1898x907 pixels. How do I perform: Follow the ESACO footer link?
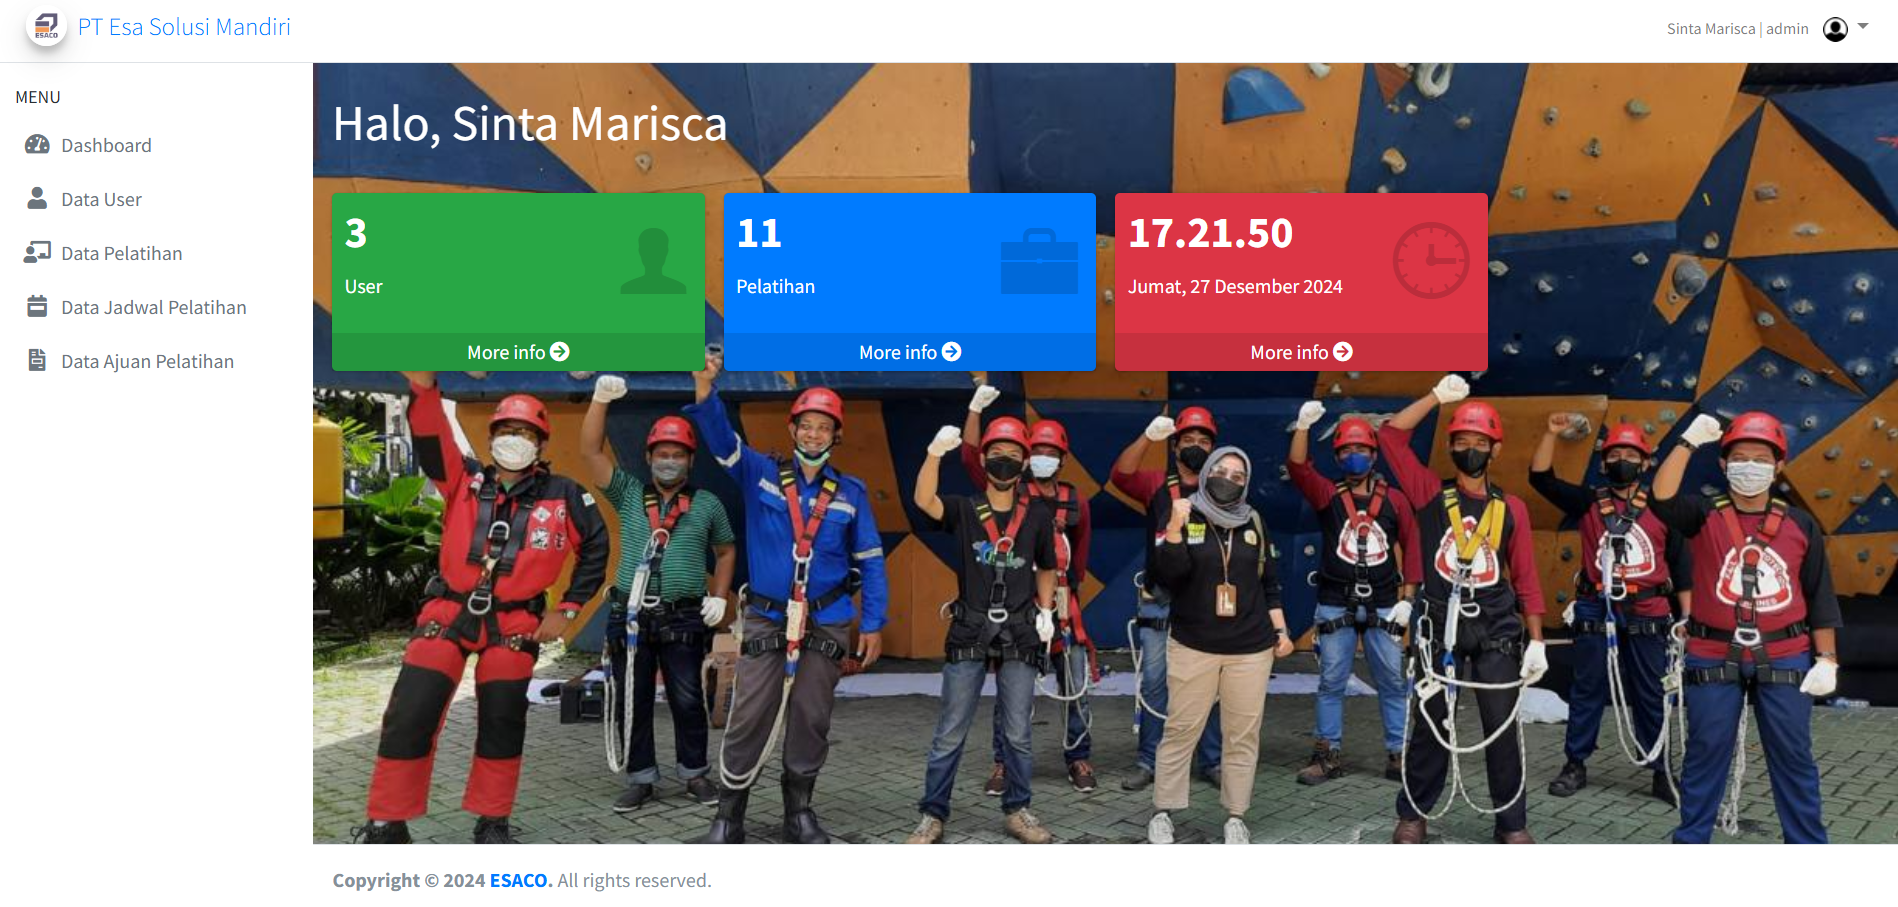click(520, 880)
